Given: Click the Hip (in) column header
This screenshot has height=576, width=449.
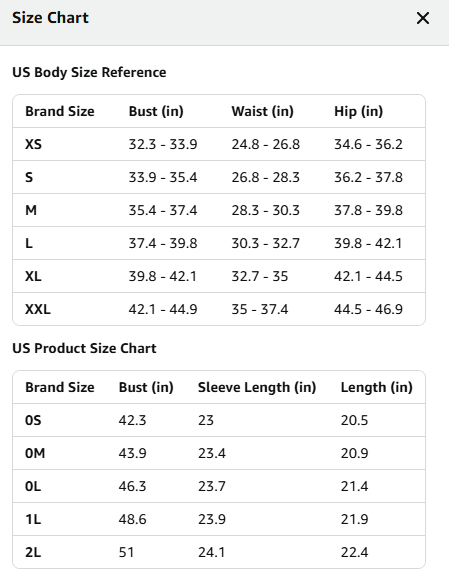Looking at the screenshot, I should (x=358, y=111).
